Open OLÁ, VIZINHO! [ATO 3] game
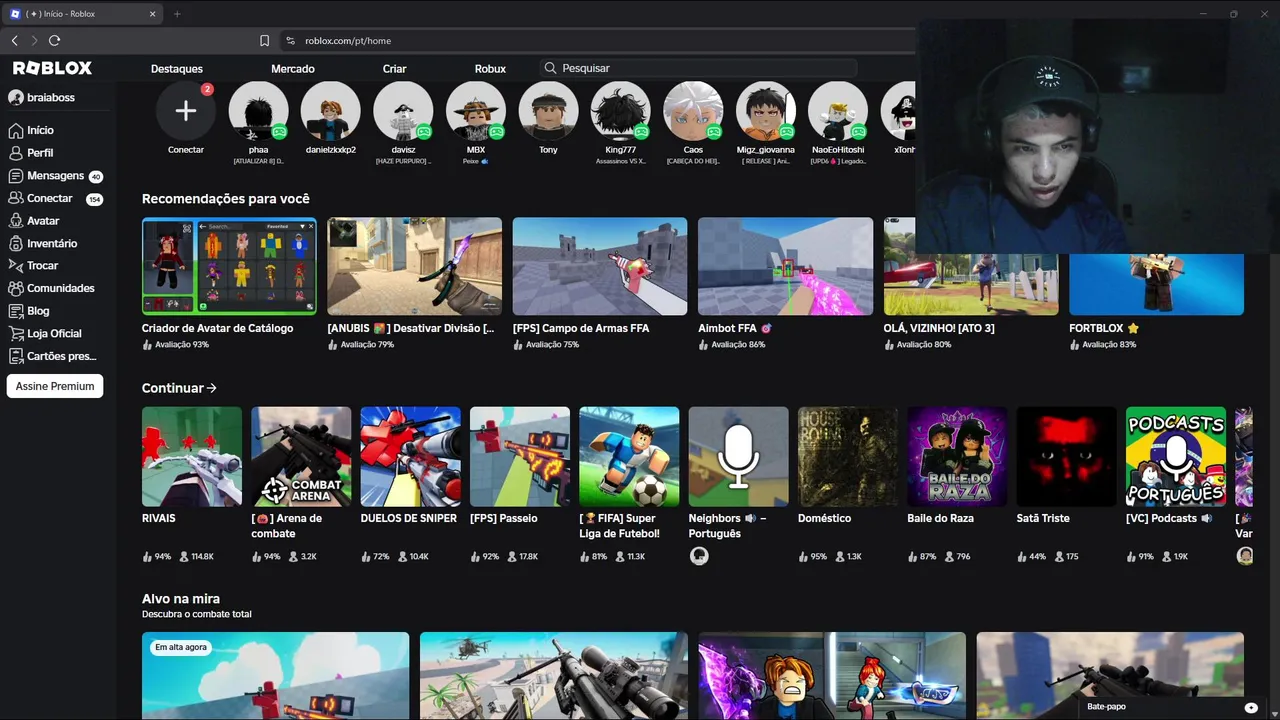 click(x=971, y=284)
